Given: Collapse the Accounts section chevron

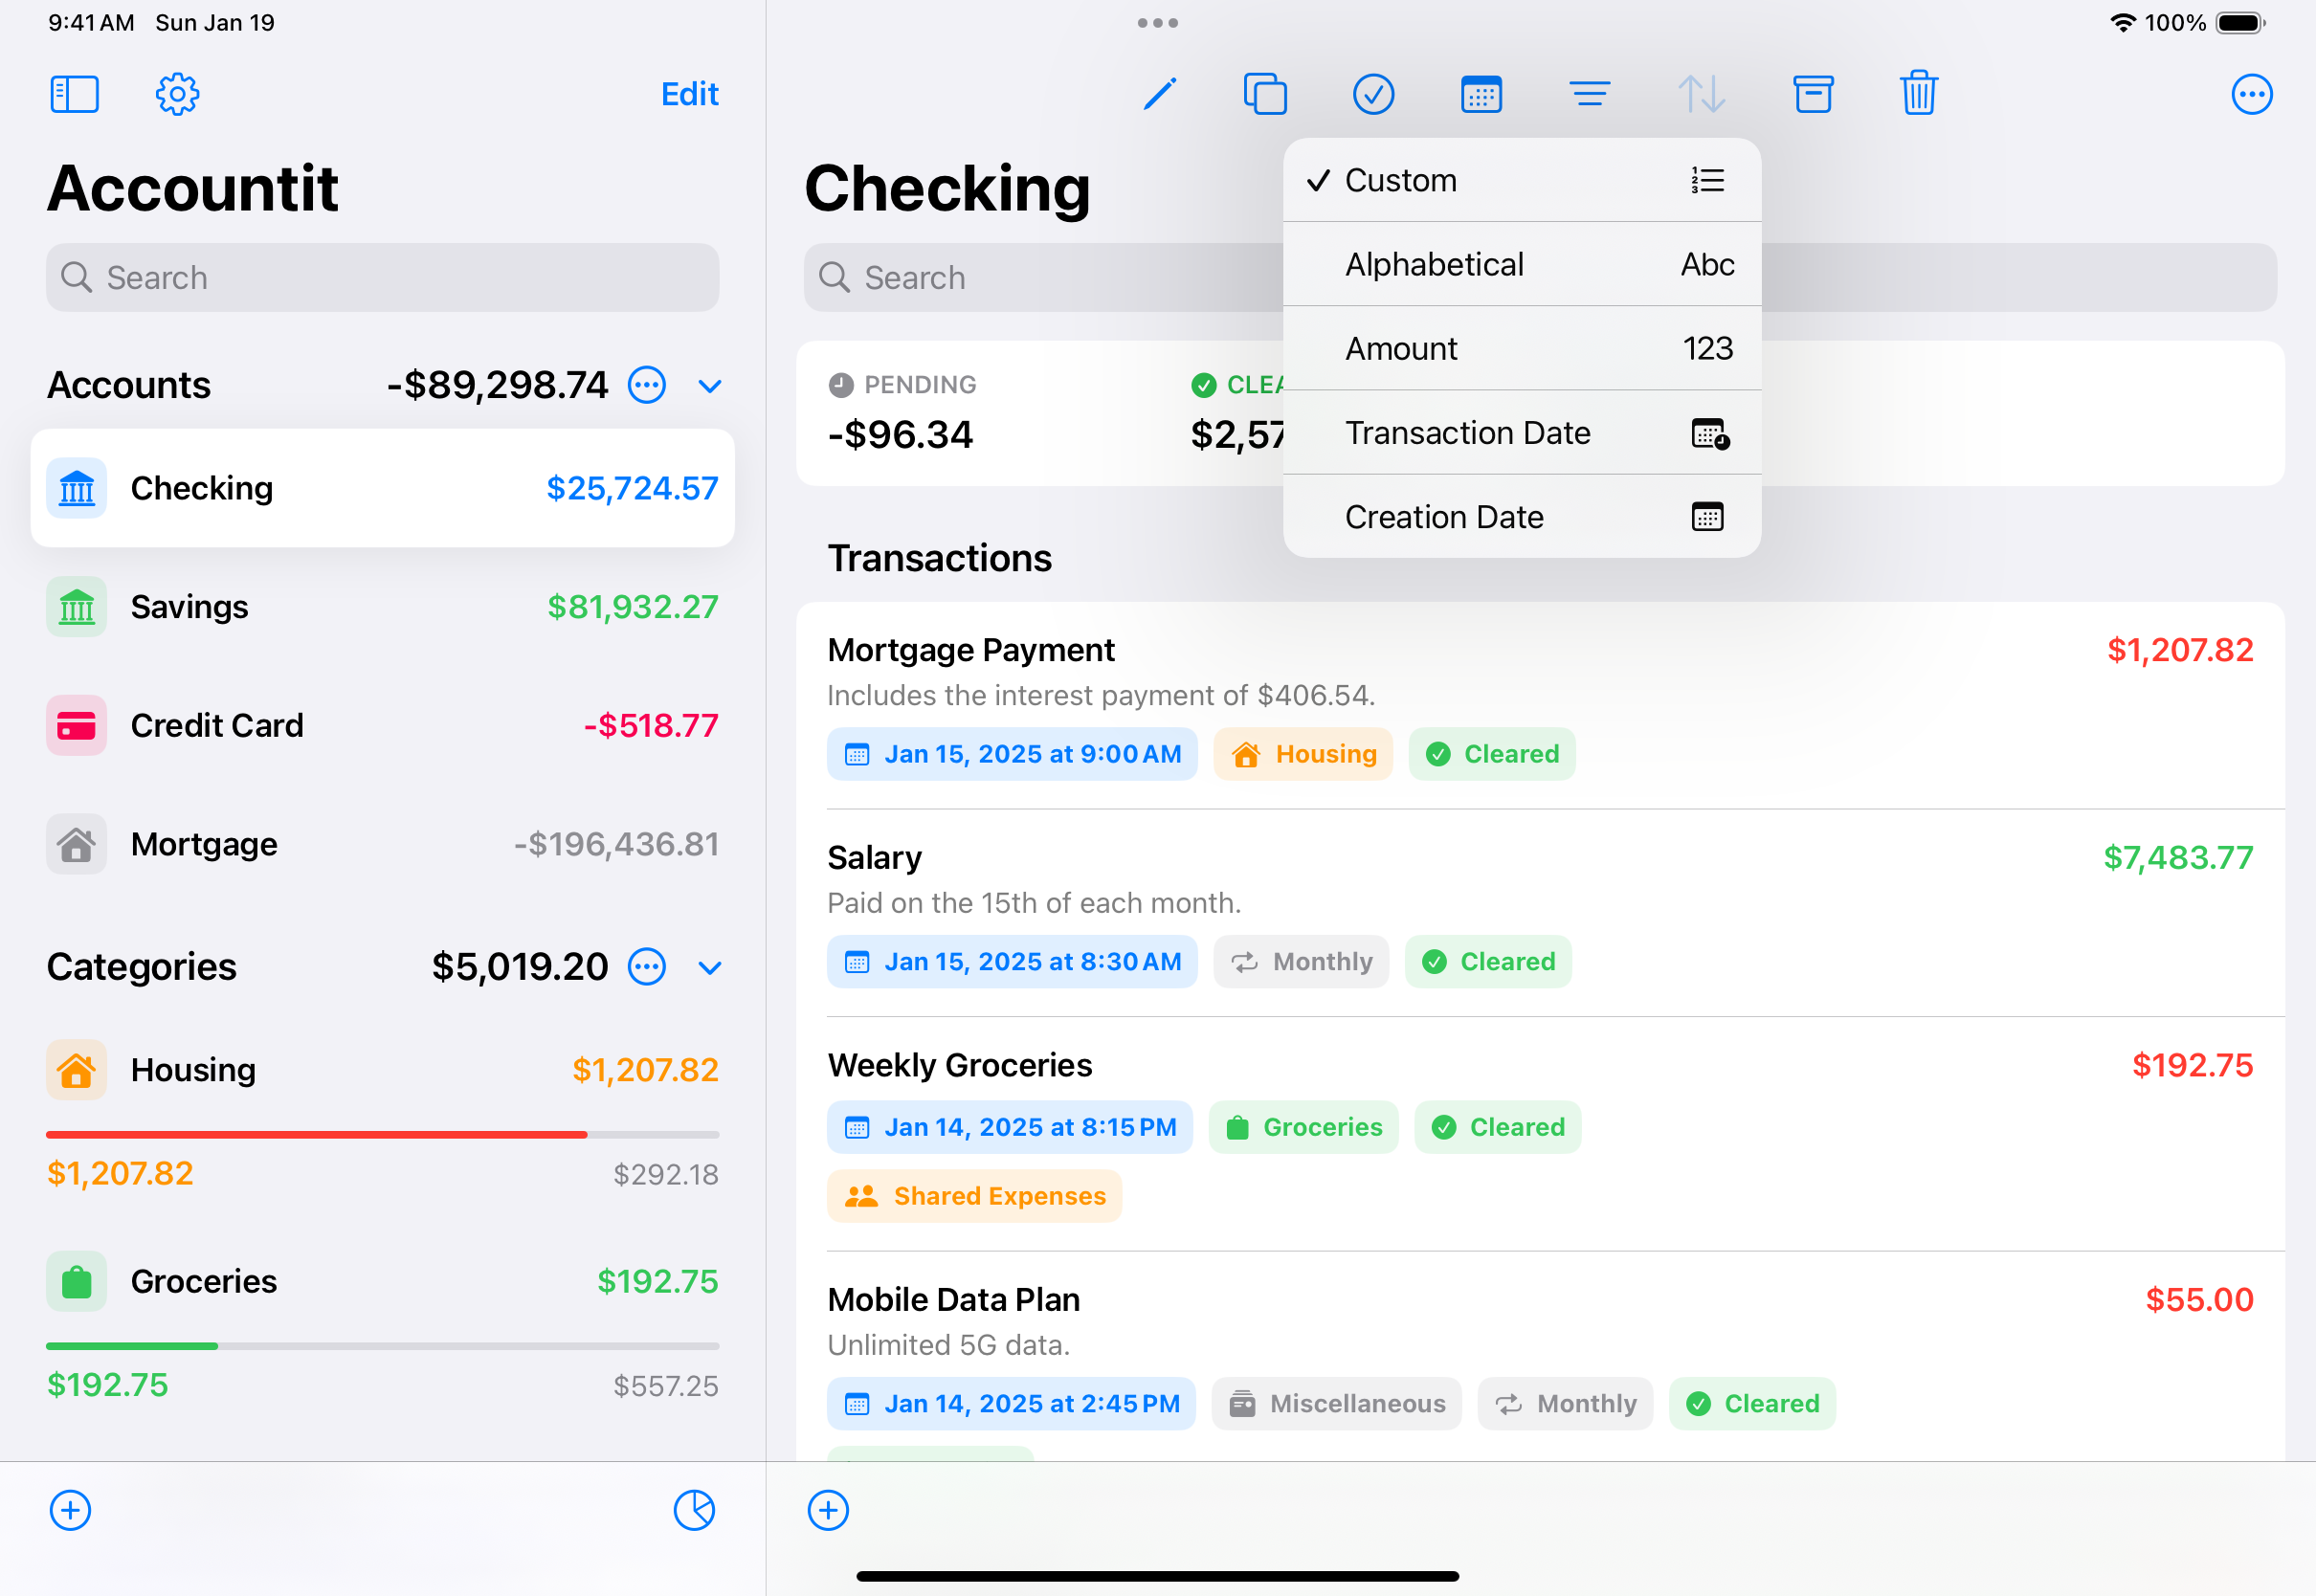Looking at the screenshot, I should pos(710,386).
